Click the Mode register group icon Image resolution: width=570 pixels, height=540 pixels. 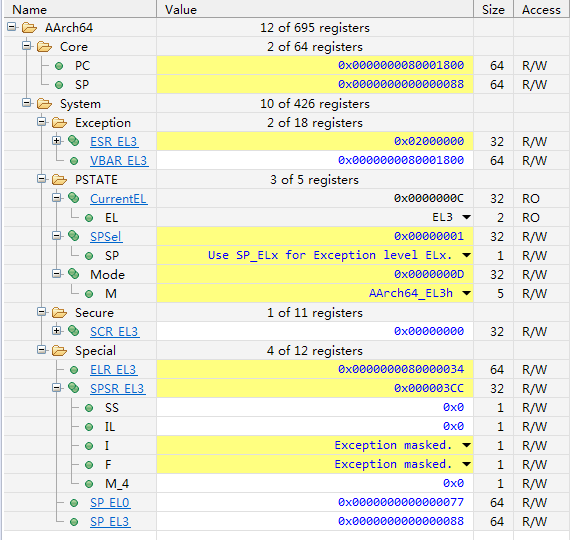point(74,274)
